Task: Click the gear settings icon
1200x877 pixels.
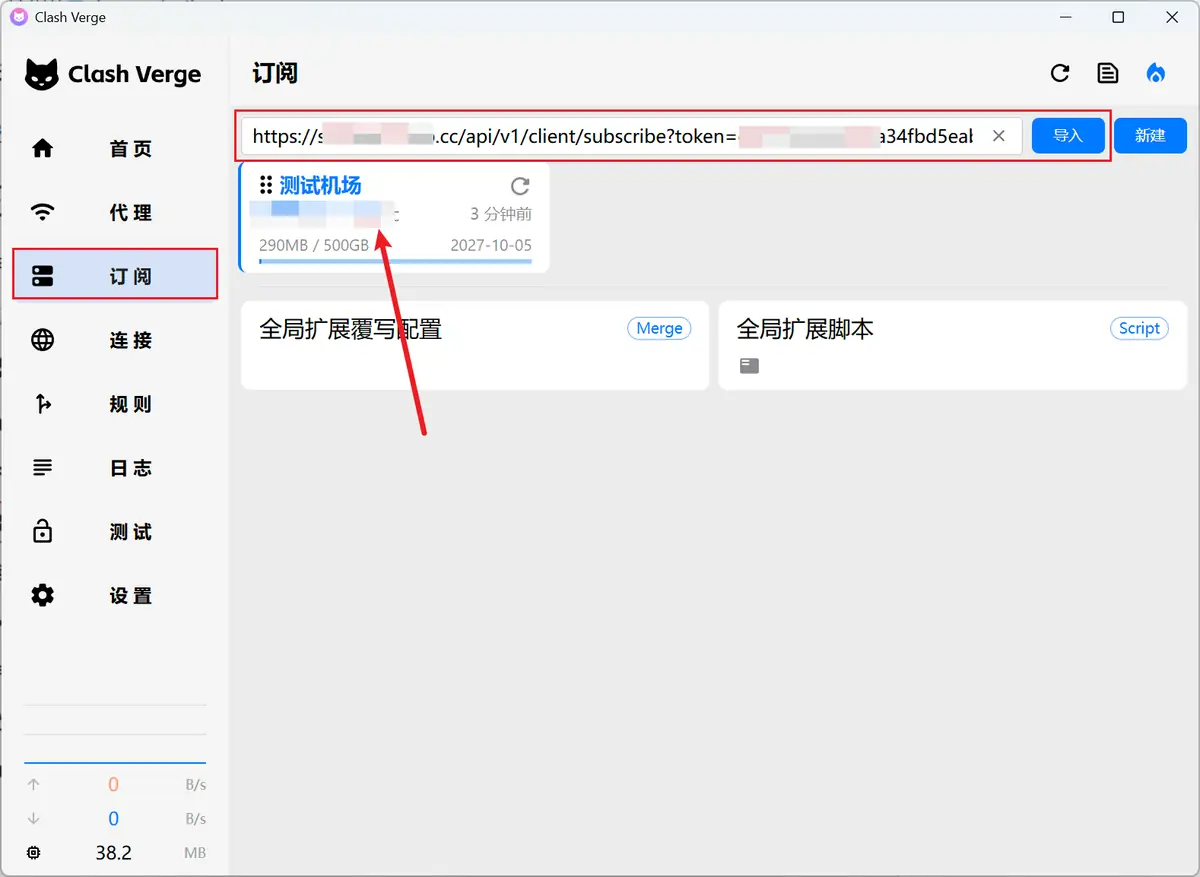Action: point(42,595)
